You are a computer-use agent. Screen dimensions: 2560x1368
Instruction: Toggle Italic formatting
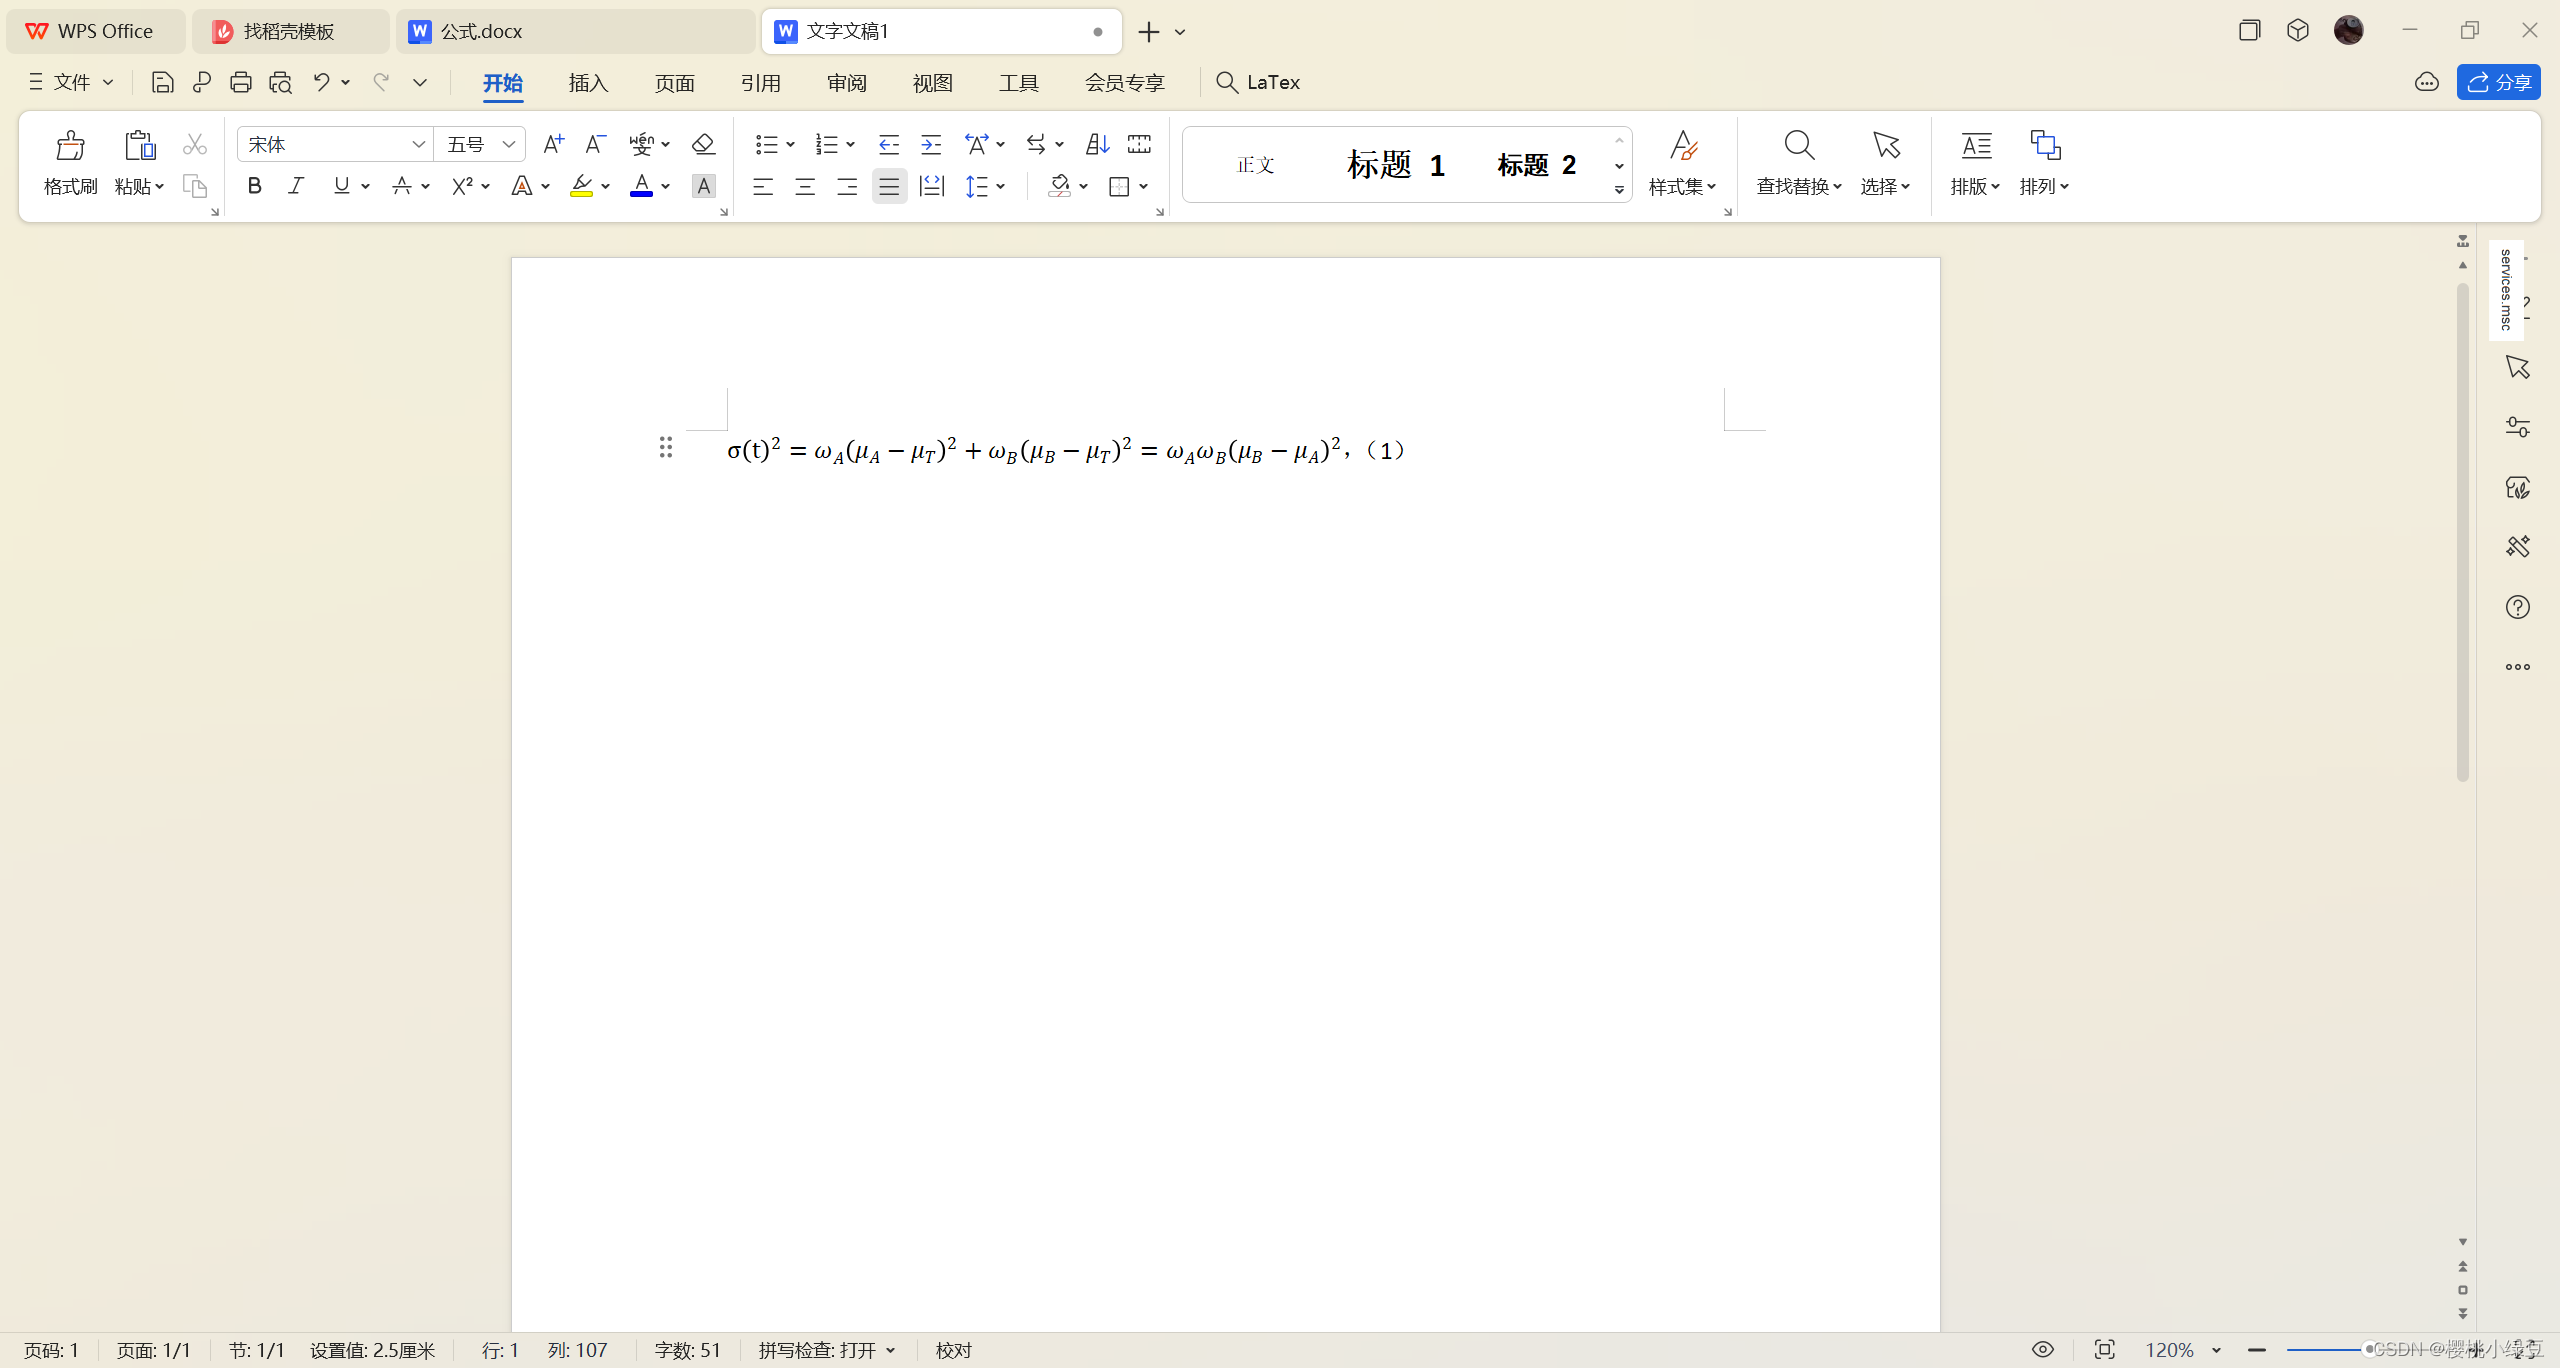pos(296,186)
